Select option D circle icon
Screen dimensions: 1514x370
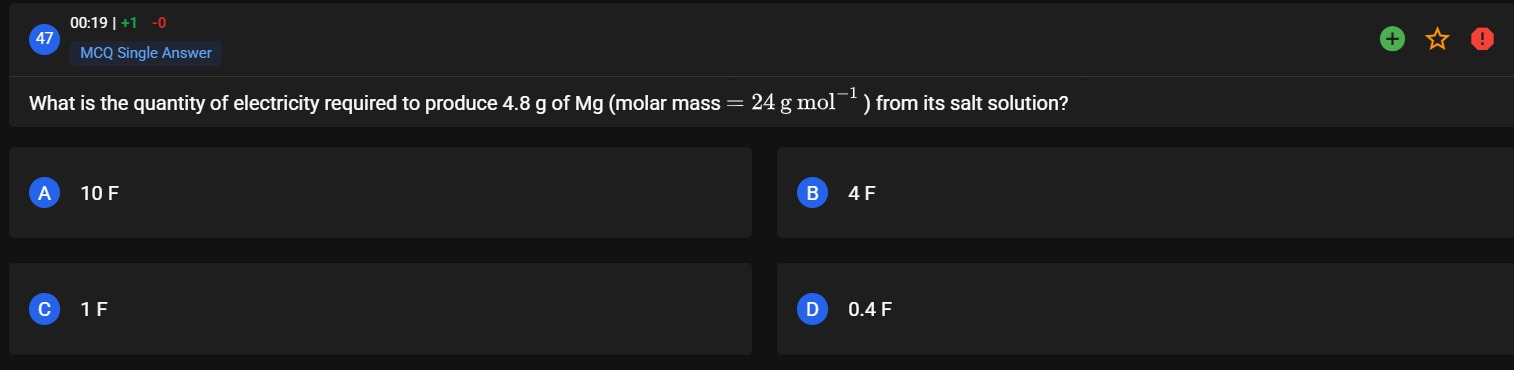pos(812,309)
